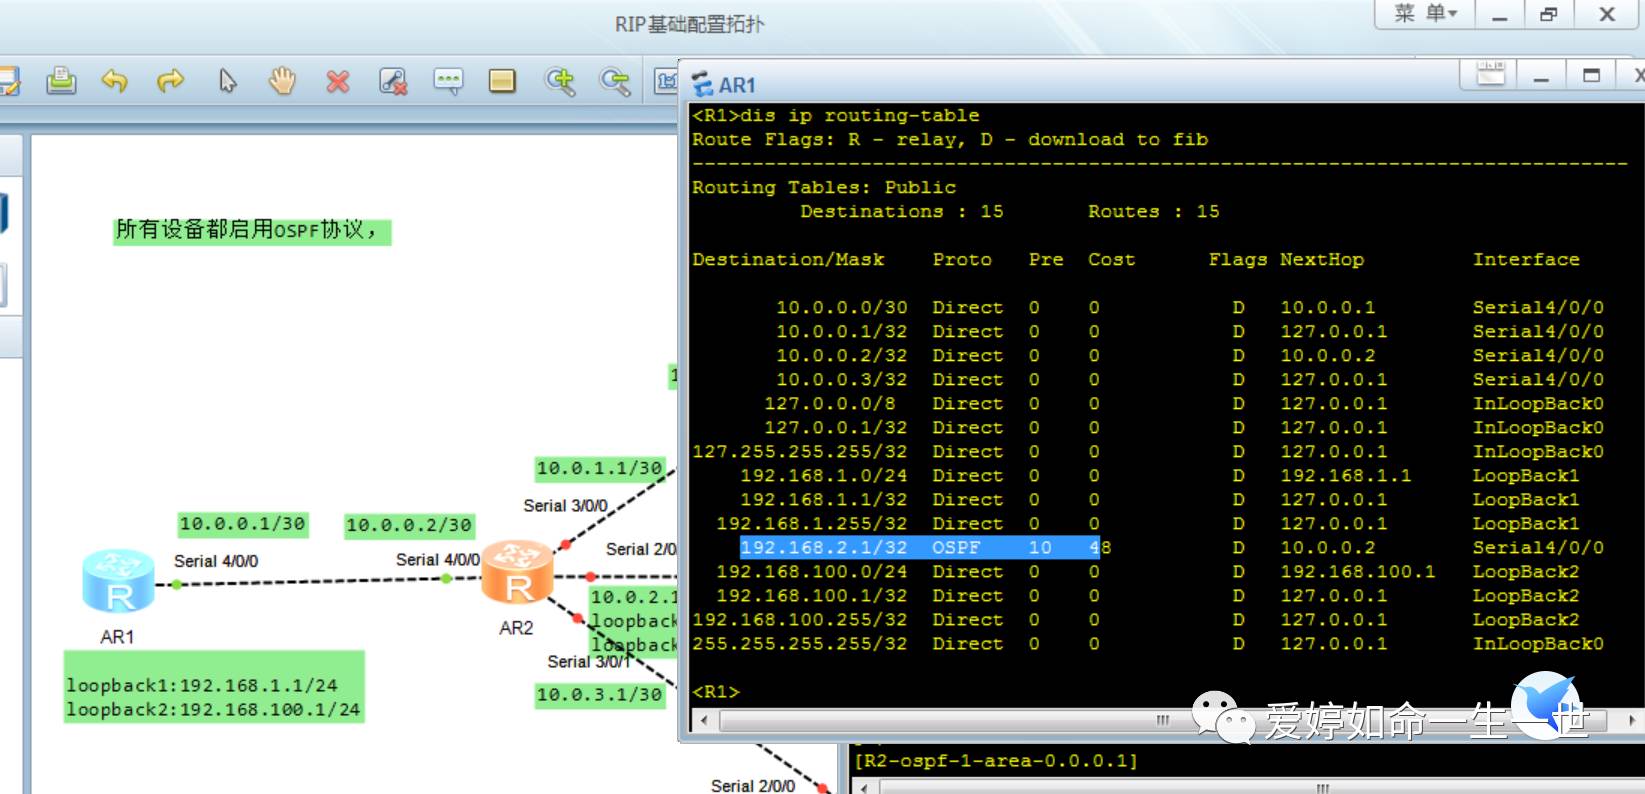Screen dimensions: 1645x794
Task: Click the Save As icon in the toolbar
Action: tap(9, 81)
